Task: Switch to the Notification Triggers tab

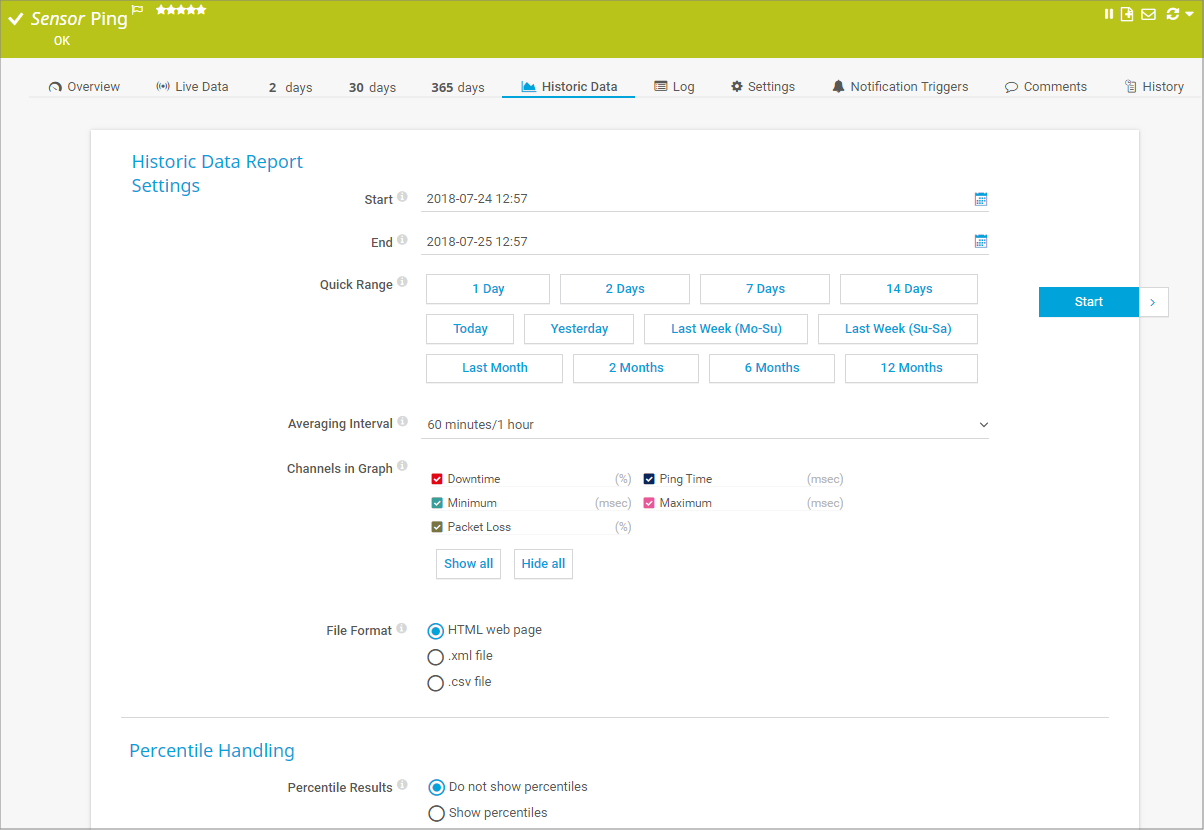Action: [899, 87]
